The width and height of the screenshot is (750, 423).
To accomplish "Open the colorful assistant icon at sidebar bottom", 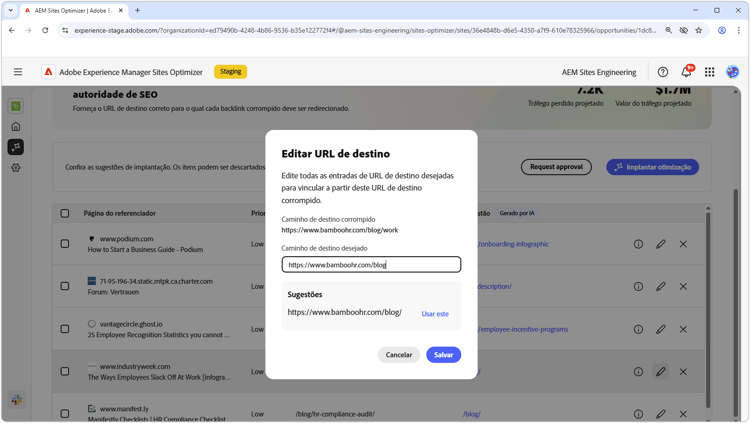I will 17,399.
